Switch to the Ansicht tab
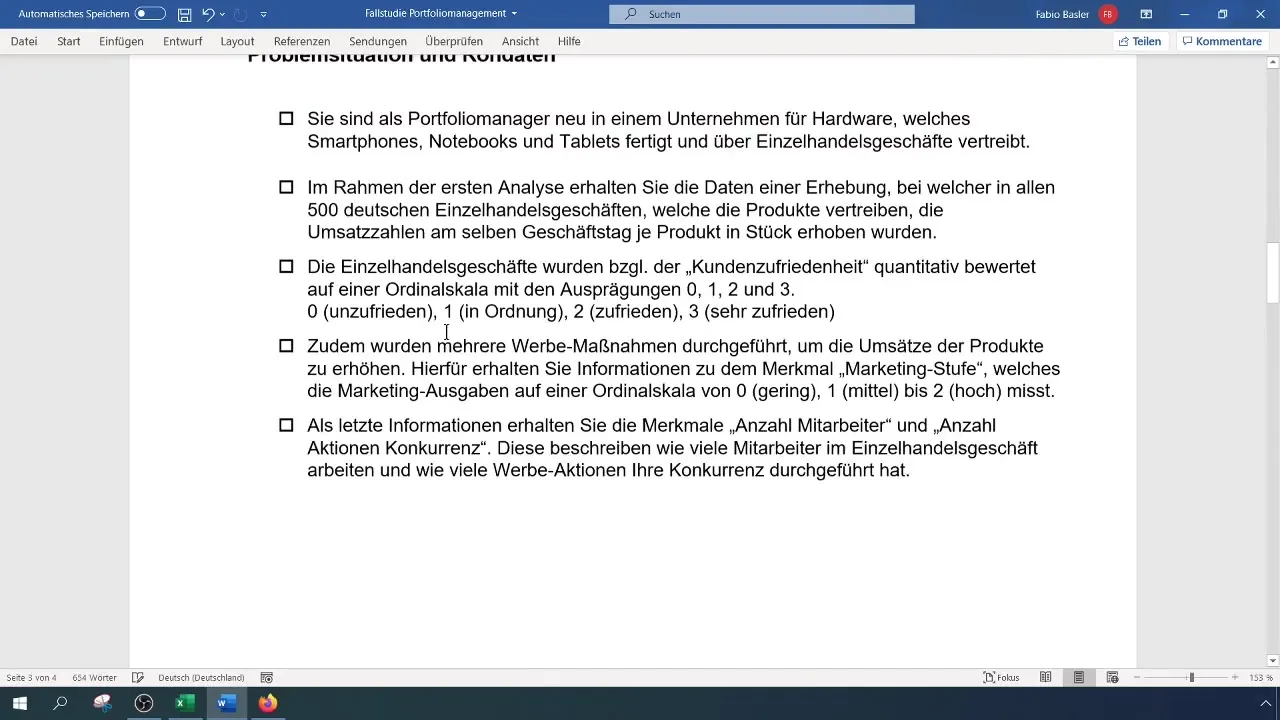The image size is (1280, 720). coord(520,41)
